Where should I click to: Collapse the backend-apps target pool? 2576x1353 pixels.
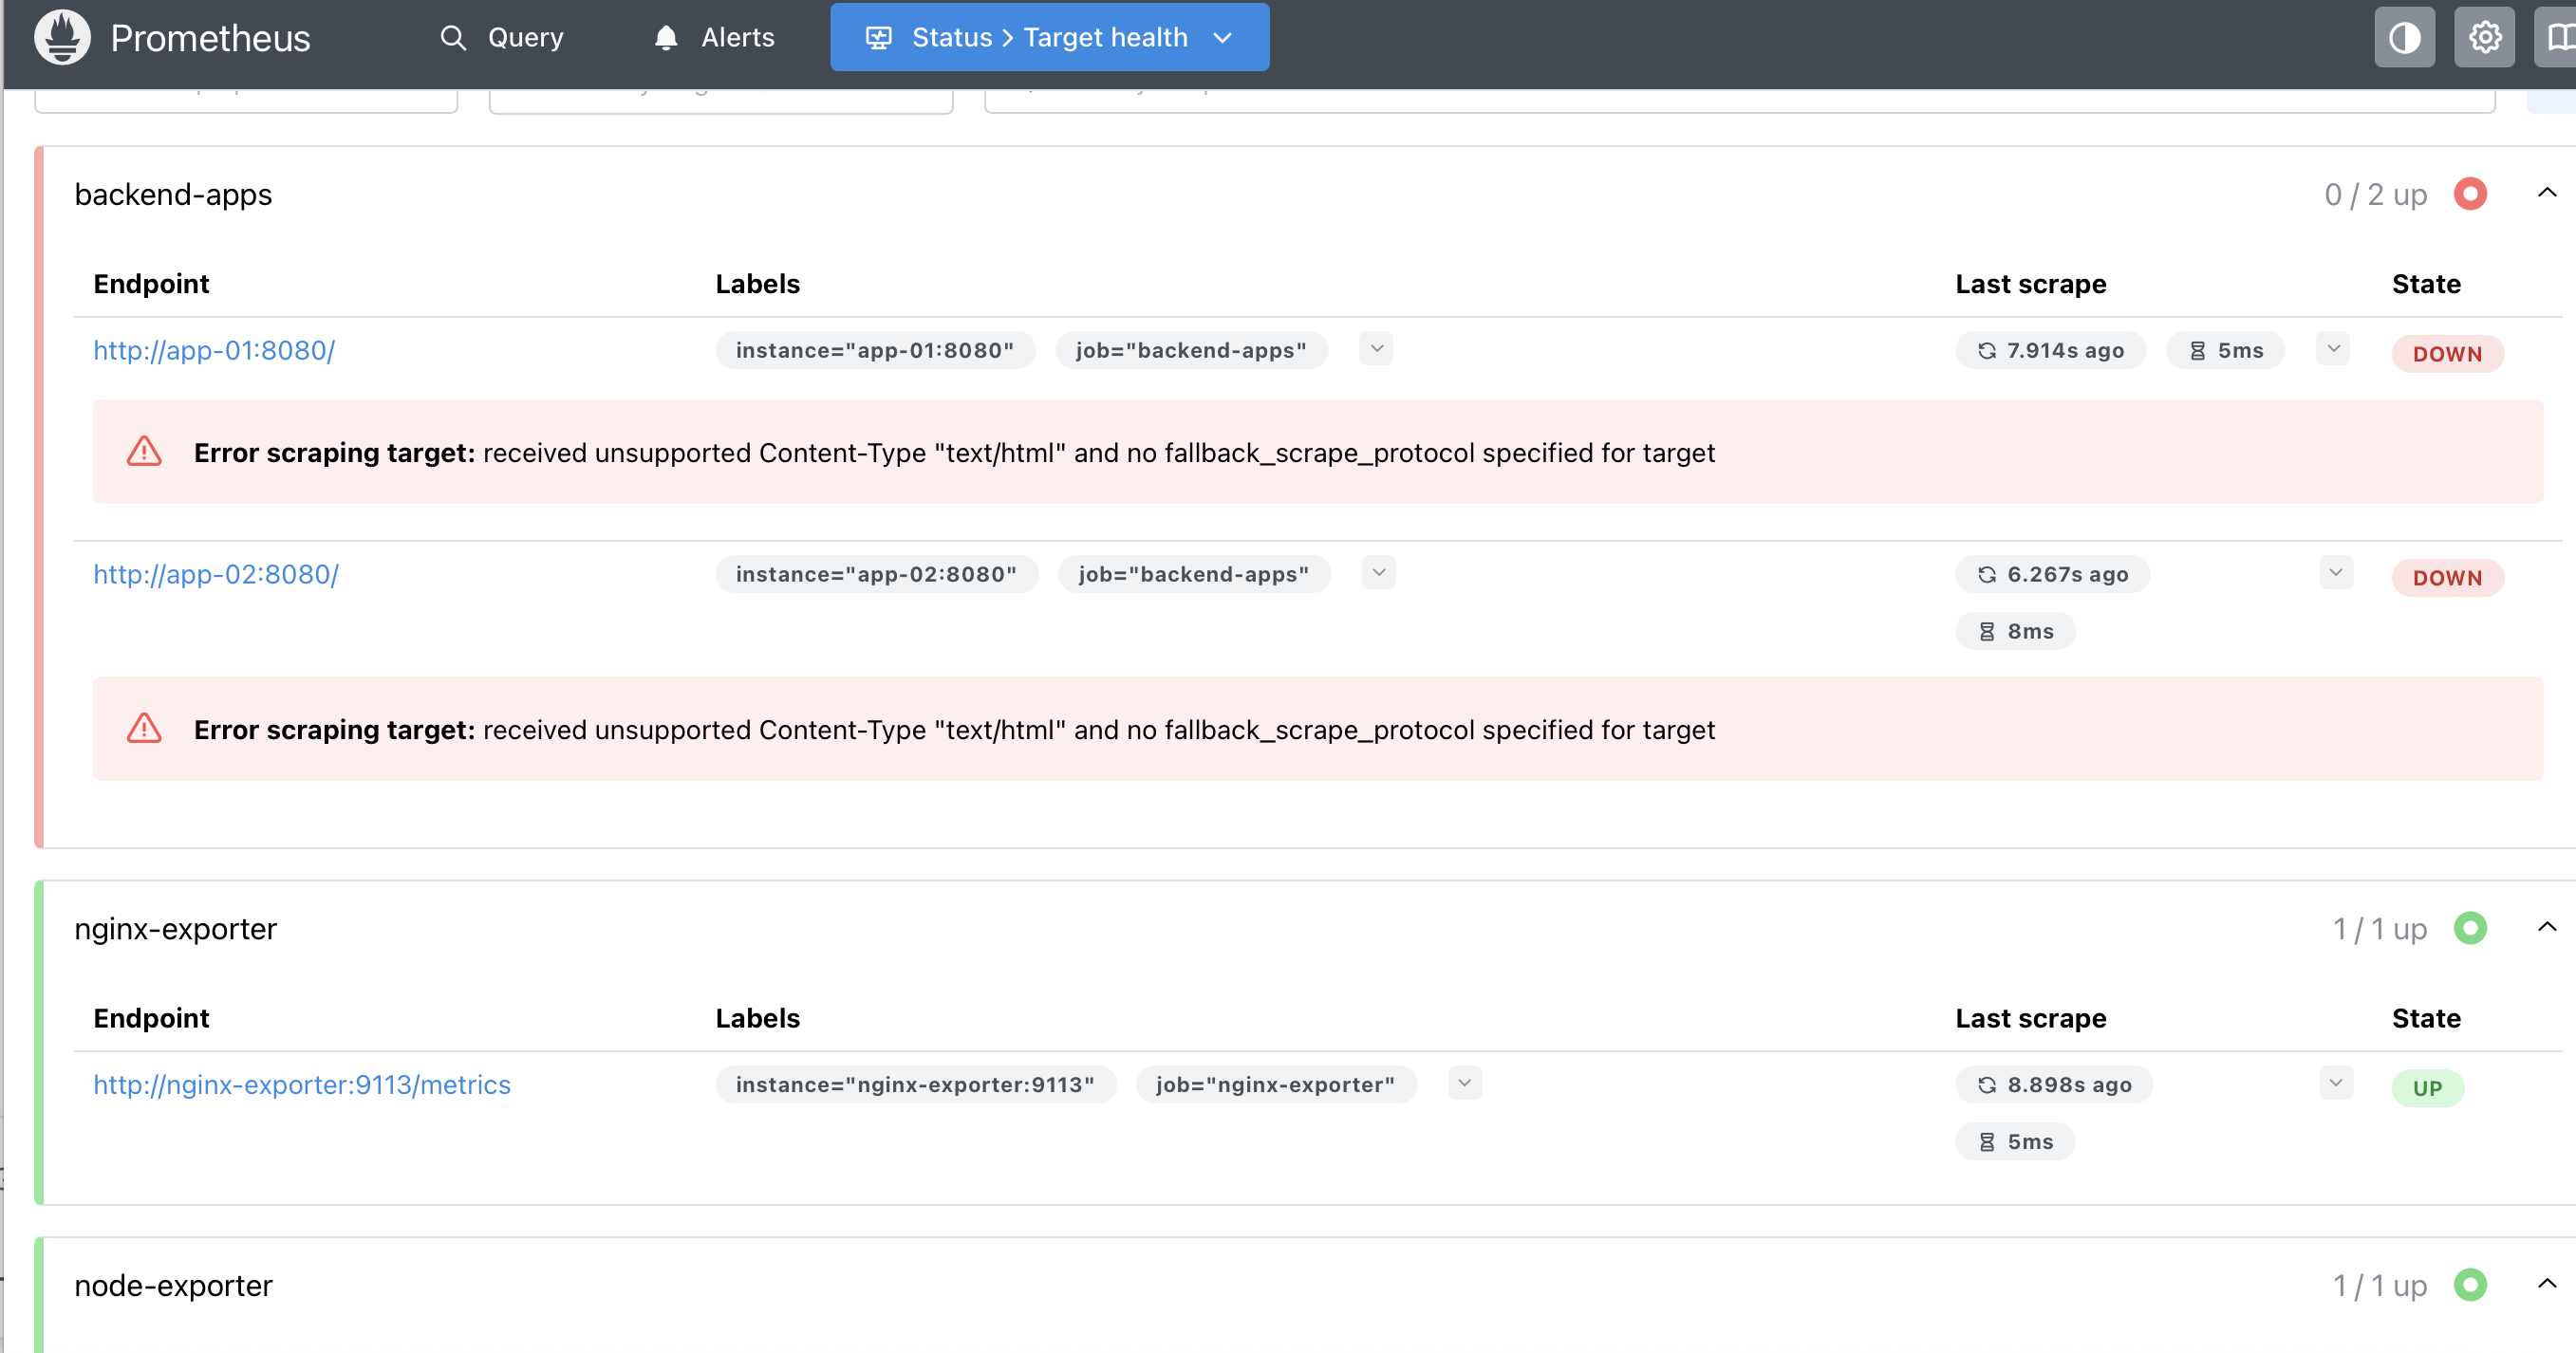point(2546,192)
